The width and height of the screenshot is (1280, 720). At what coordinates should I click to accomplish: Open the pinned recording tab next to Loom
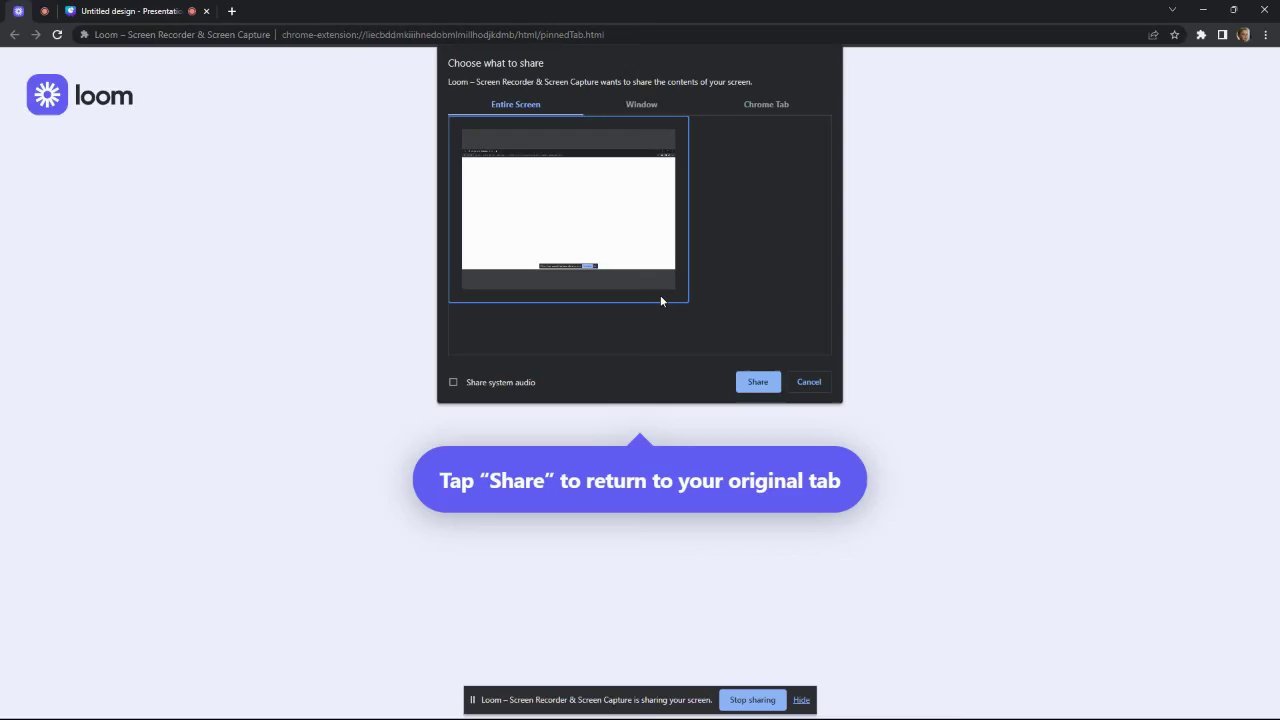[44, 11]
